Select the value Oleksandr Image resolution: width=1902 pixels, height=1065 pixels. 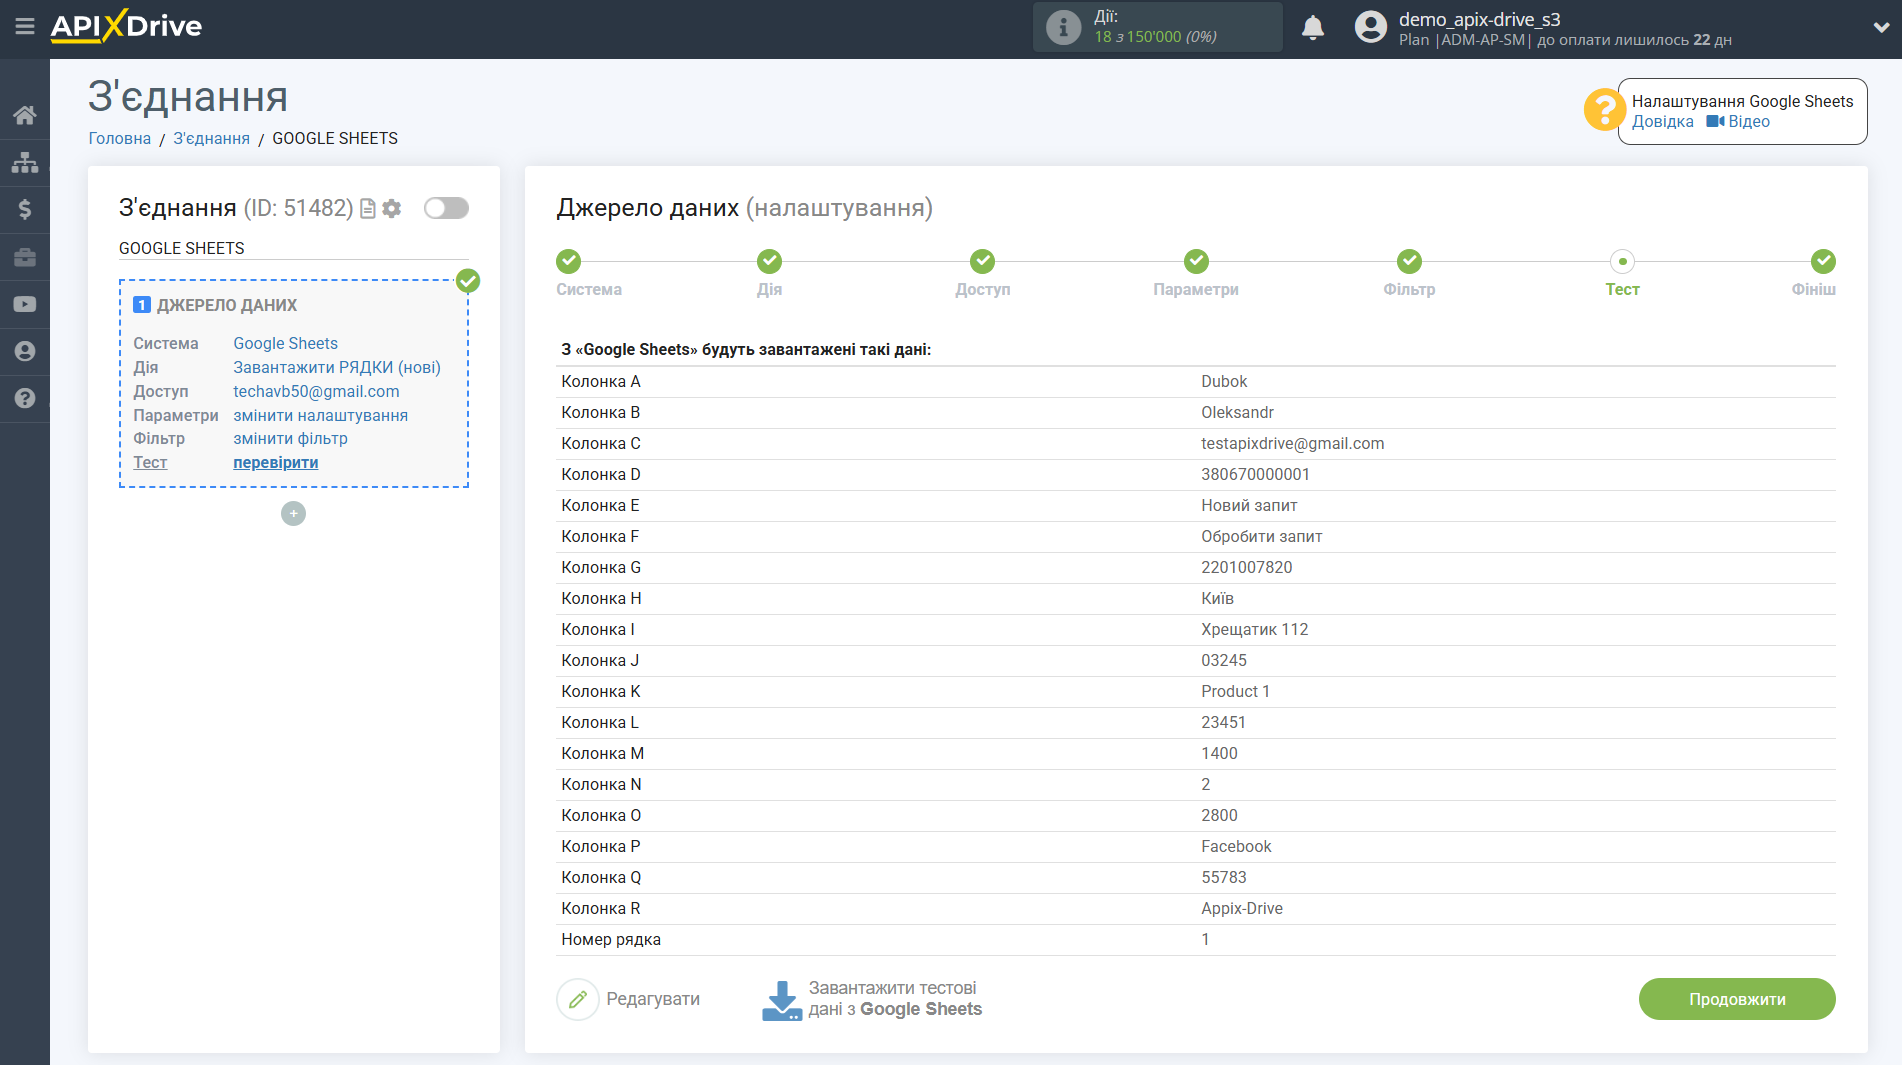pos(1237,412)
